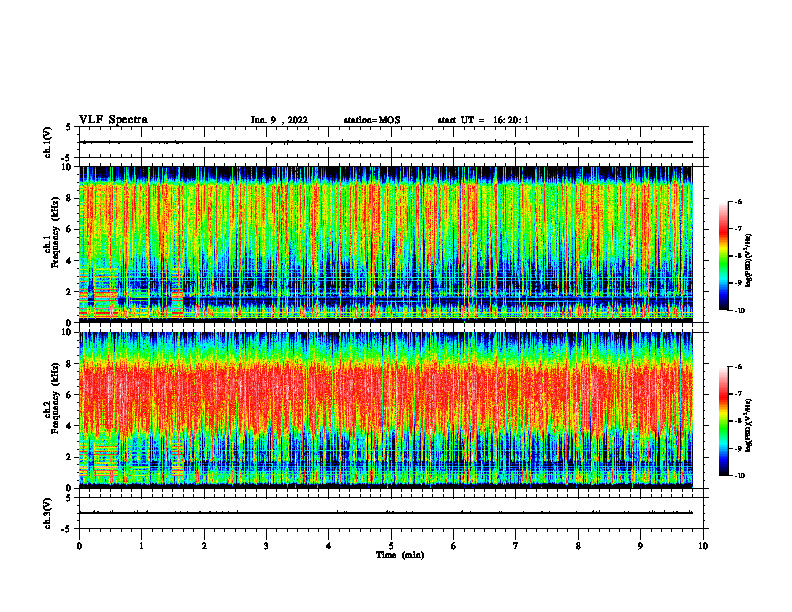Click the "VLF Spectra" plot title
Viewport: 792px width, 612px height.
[x=113, y=120]
